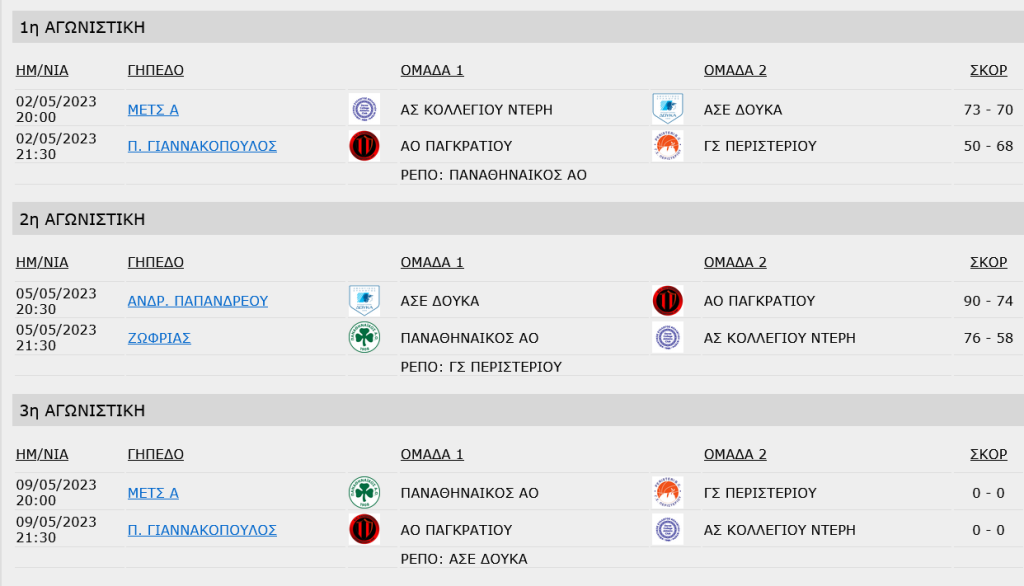
Task: Click ΑΣ Κολλεγίου Ντερή logo in 3η αγωνιστική
Action: click(667, 530)
